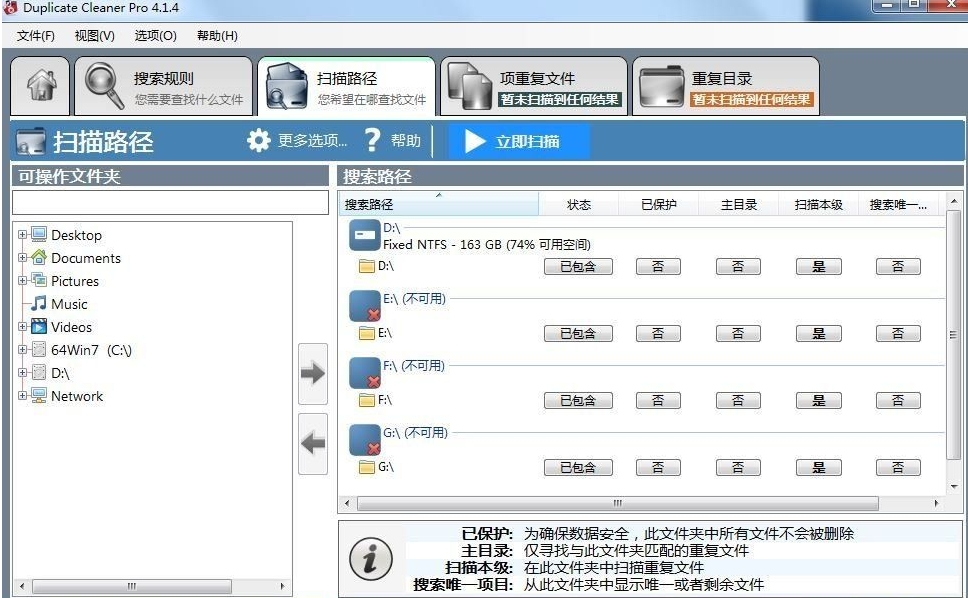The width and height of the screenshot is (968, 598).
Task: Click the folder tree horizontal scrollbar
Action: (x=132, y=586)
